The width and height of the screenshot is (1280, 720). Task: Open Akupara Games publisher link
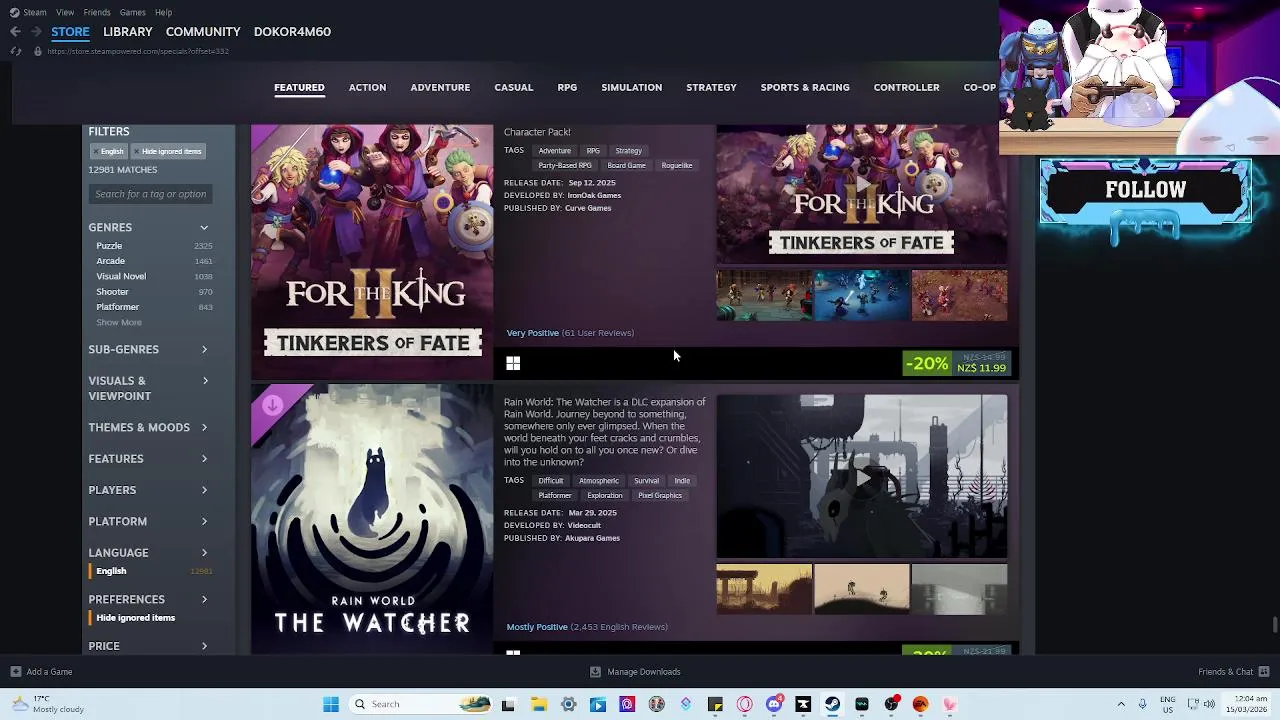click(x=592, y=539)
